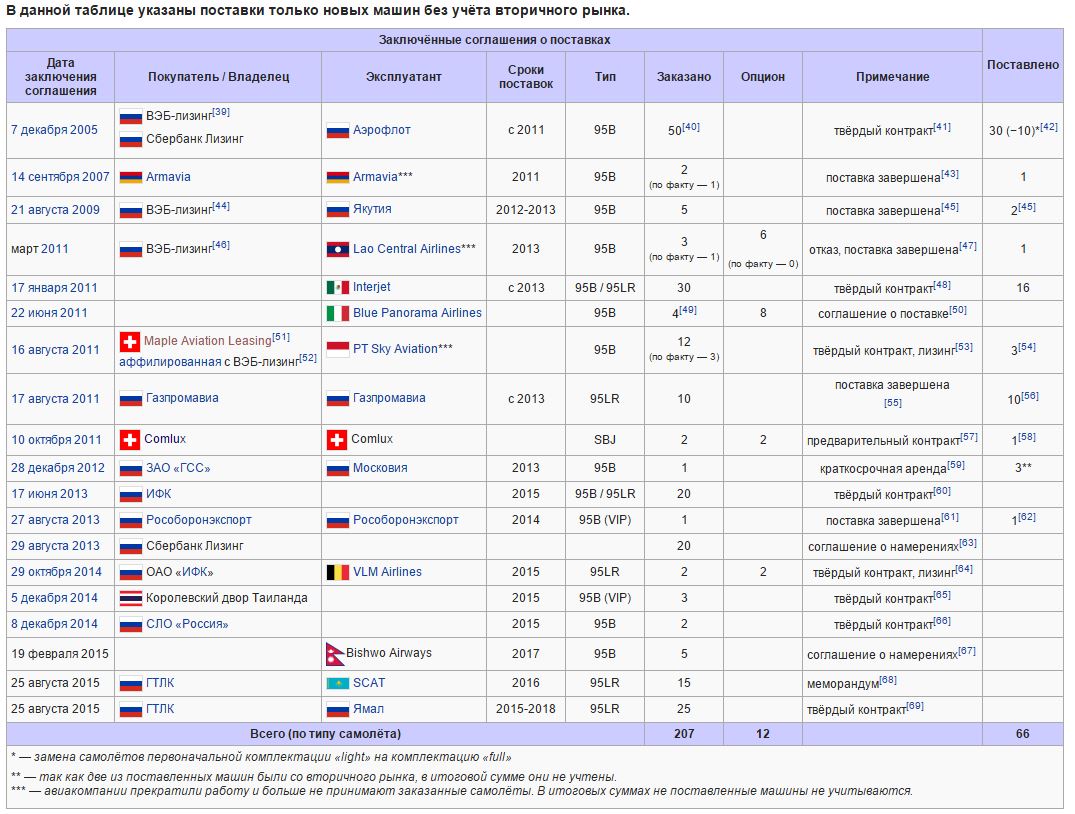This screenshot has width=1075, height=814.
Task: Open the VLM Airlines link
Action: pos(387,571)
